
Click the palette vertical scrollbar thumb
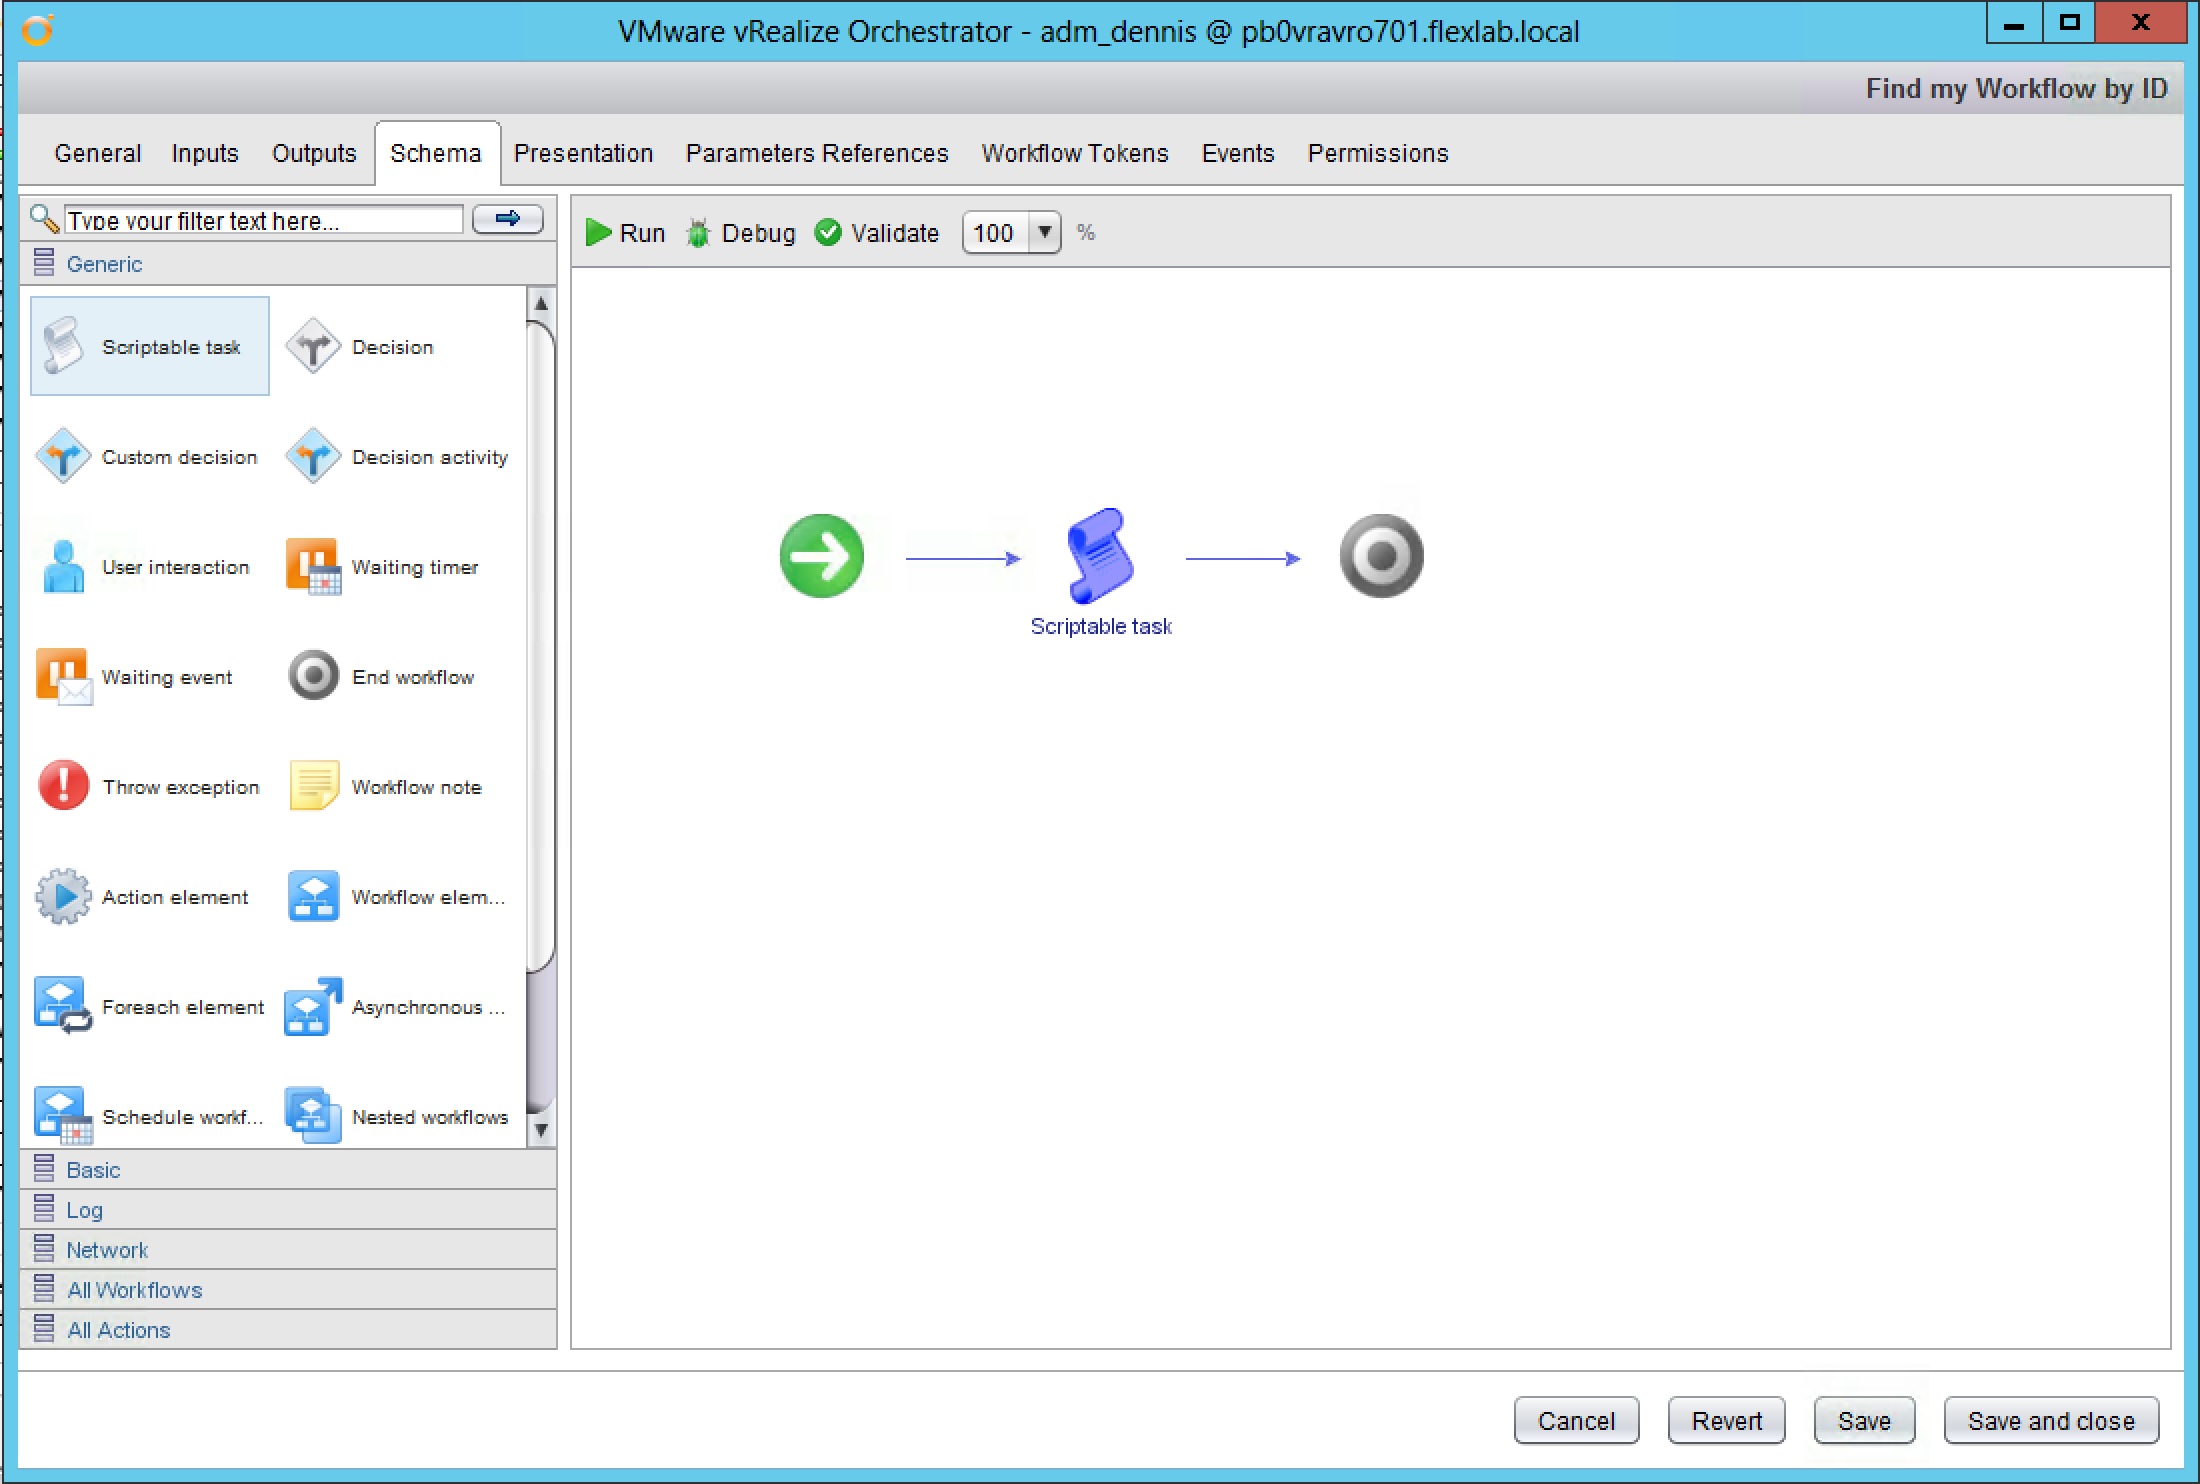click(x=540, y=645)
